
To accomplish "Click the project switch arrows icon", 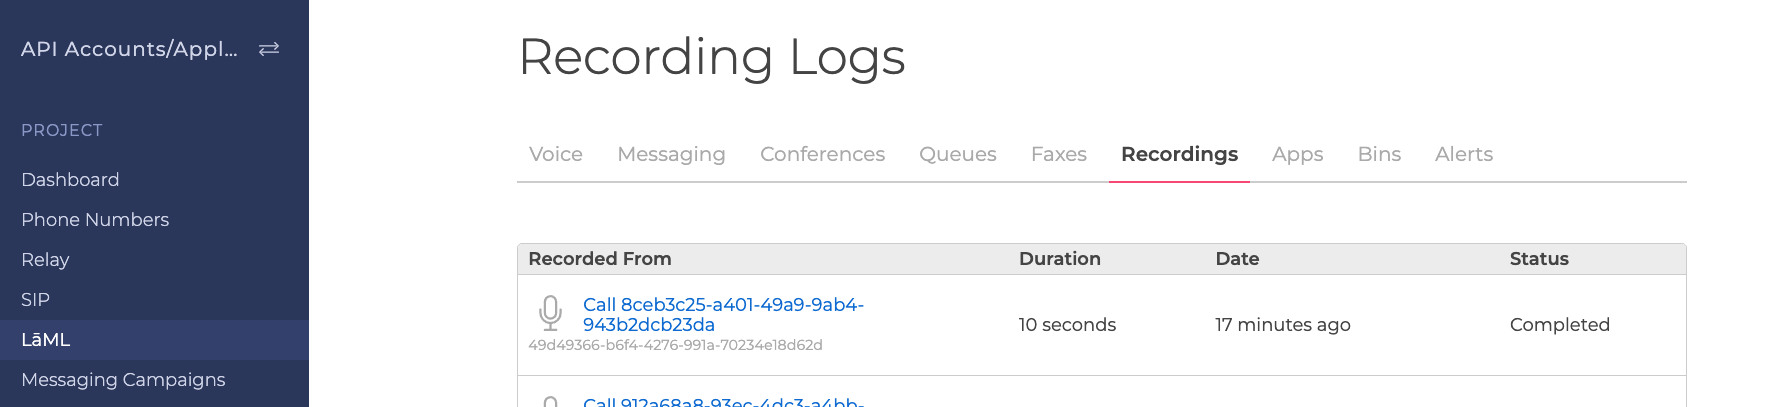I will pyautogui.click(x=269, y=49).
